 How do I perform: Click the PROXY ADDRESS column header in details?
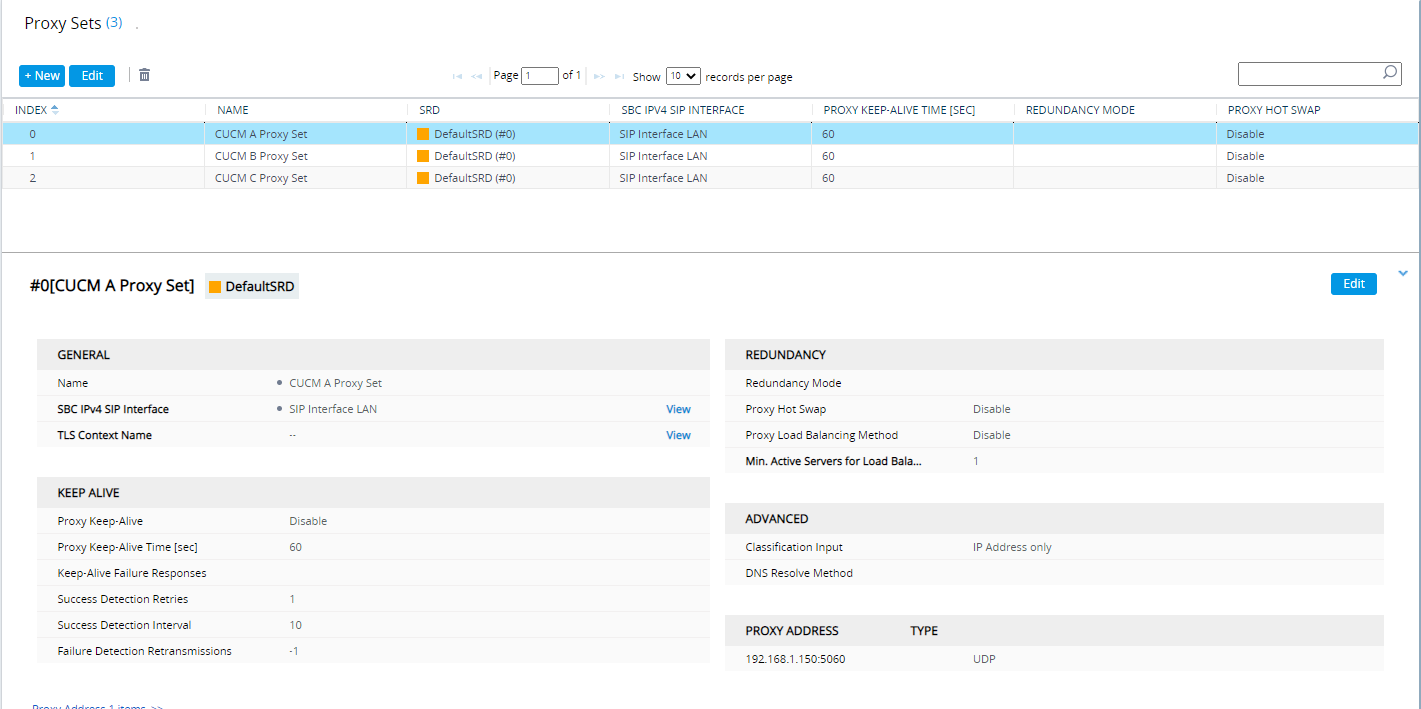click(792, 631)
